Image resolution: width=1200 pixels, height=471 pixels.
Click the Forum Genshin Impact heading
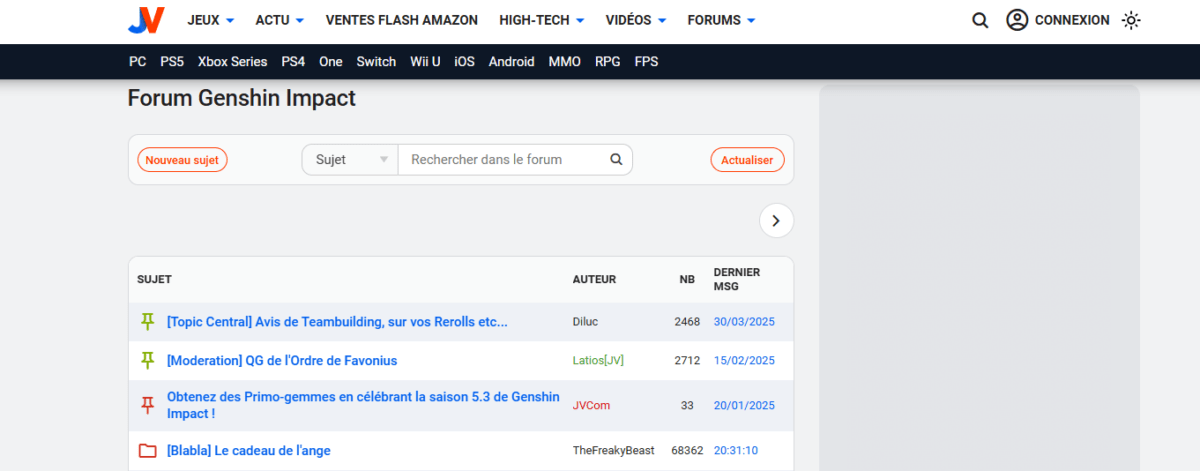[x=242, y=98]
